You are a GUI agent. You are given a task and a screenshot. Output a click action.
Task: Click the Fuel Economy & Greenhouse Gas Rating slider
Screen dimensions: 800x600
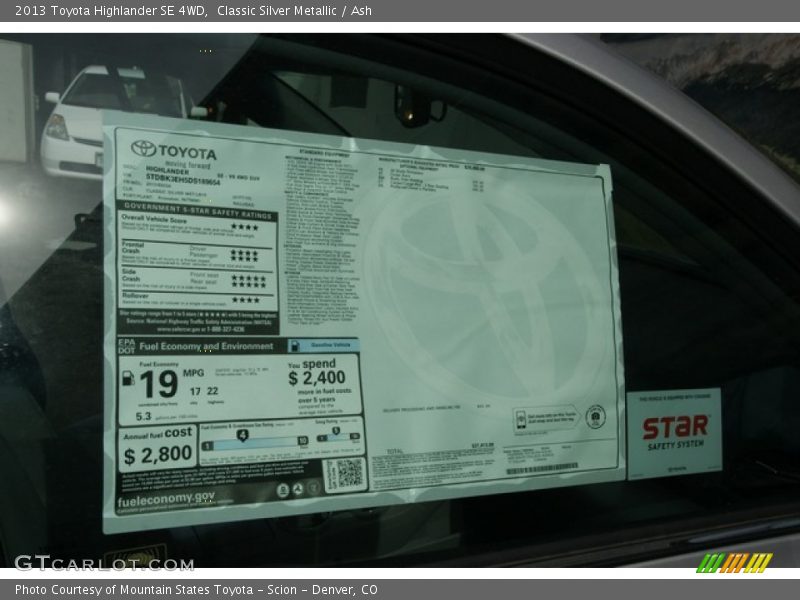tap(255, 440)
